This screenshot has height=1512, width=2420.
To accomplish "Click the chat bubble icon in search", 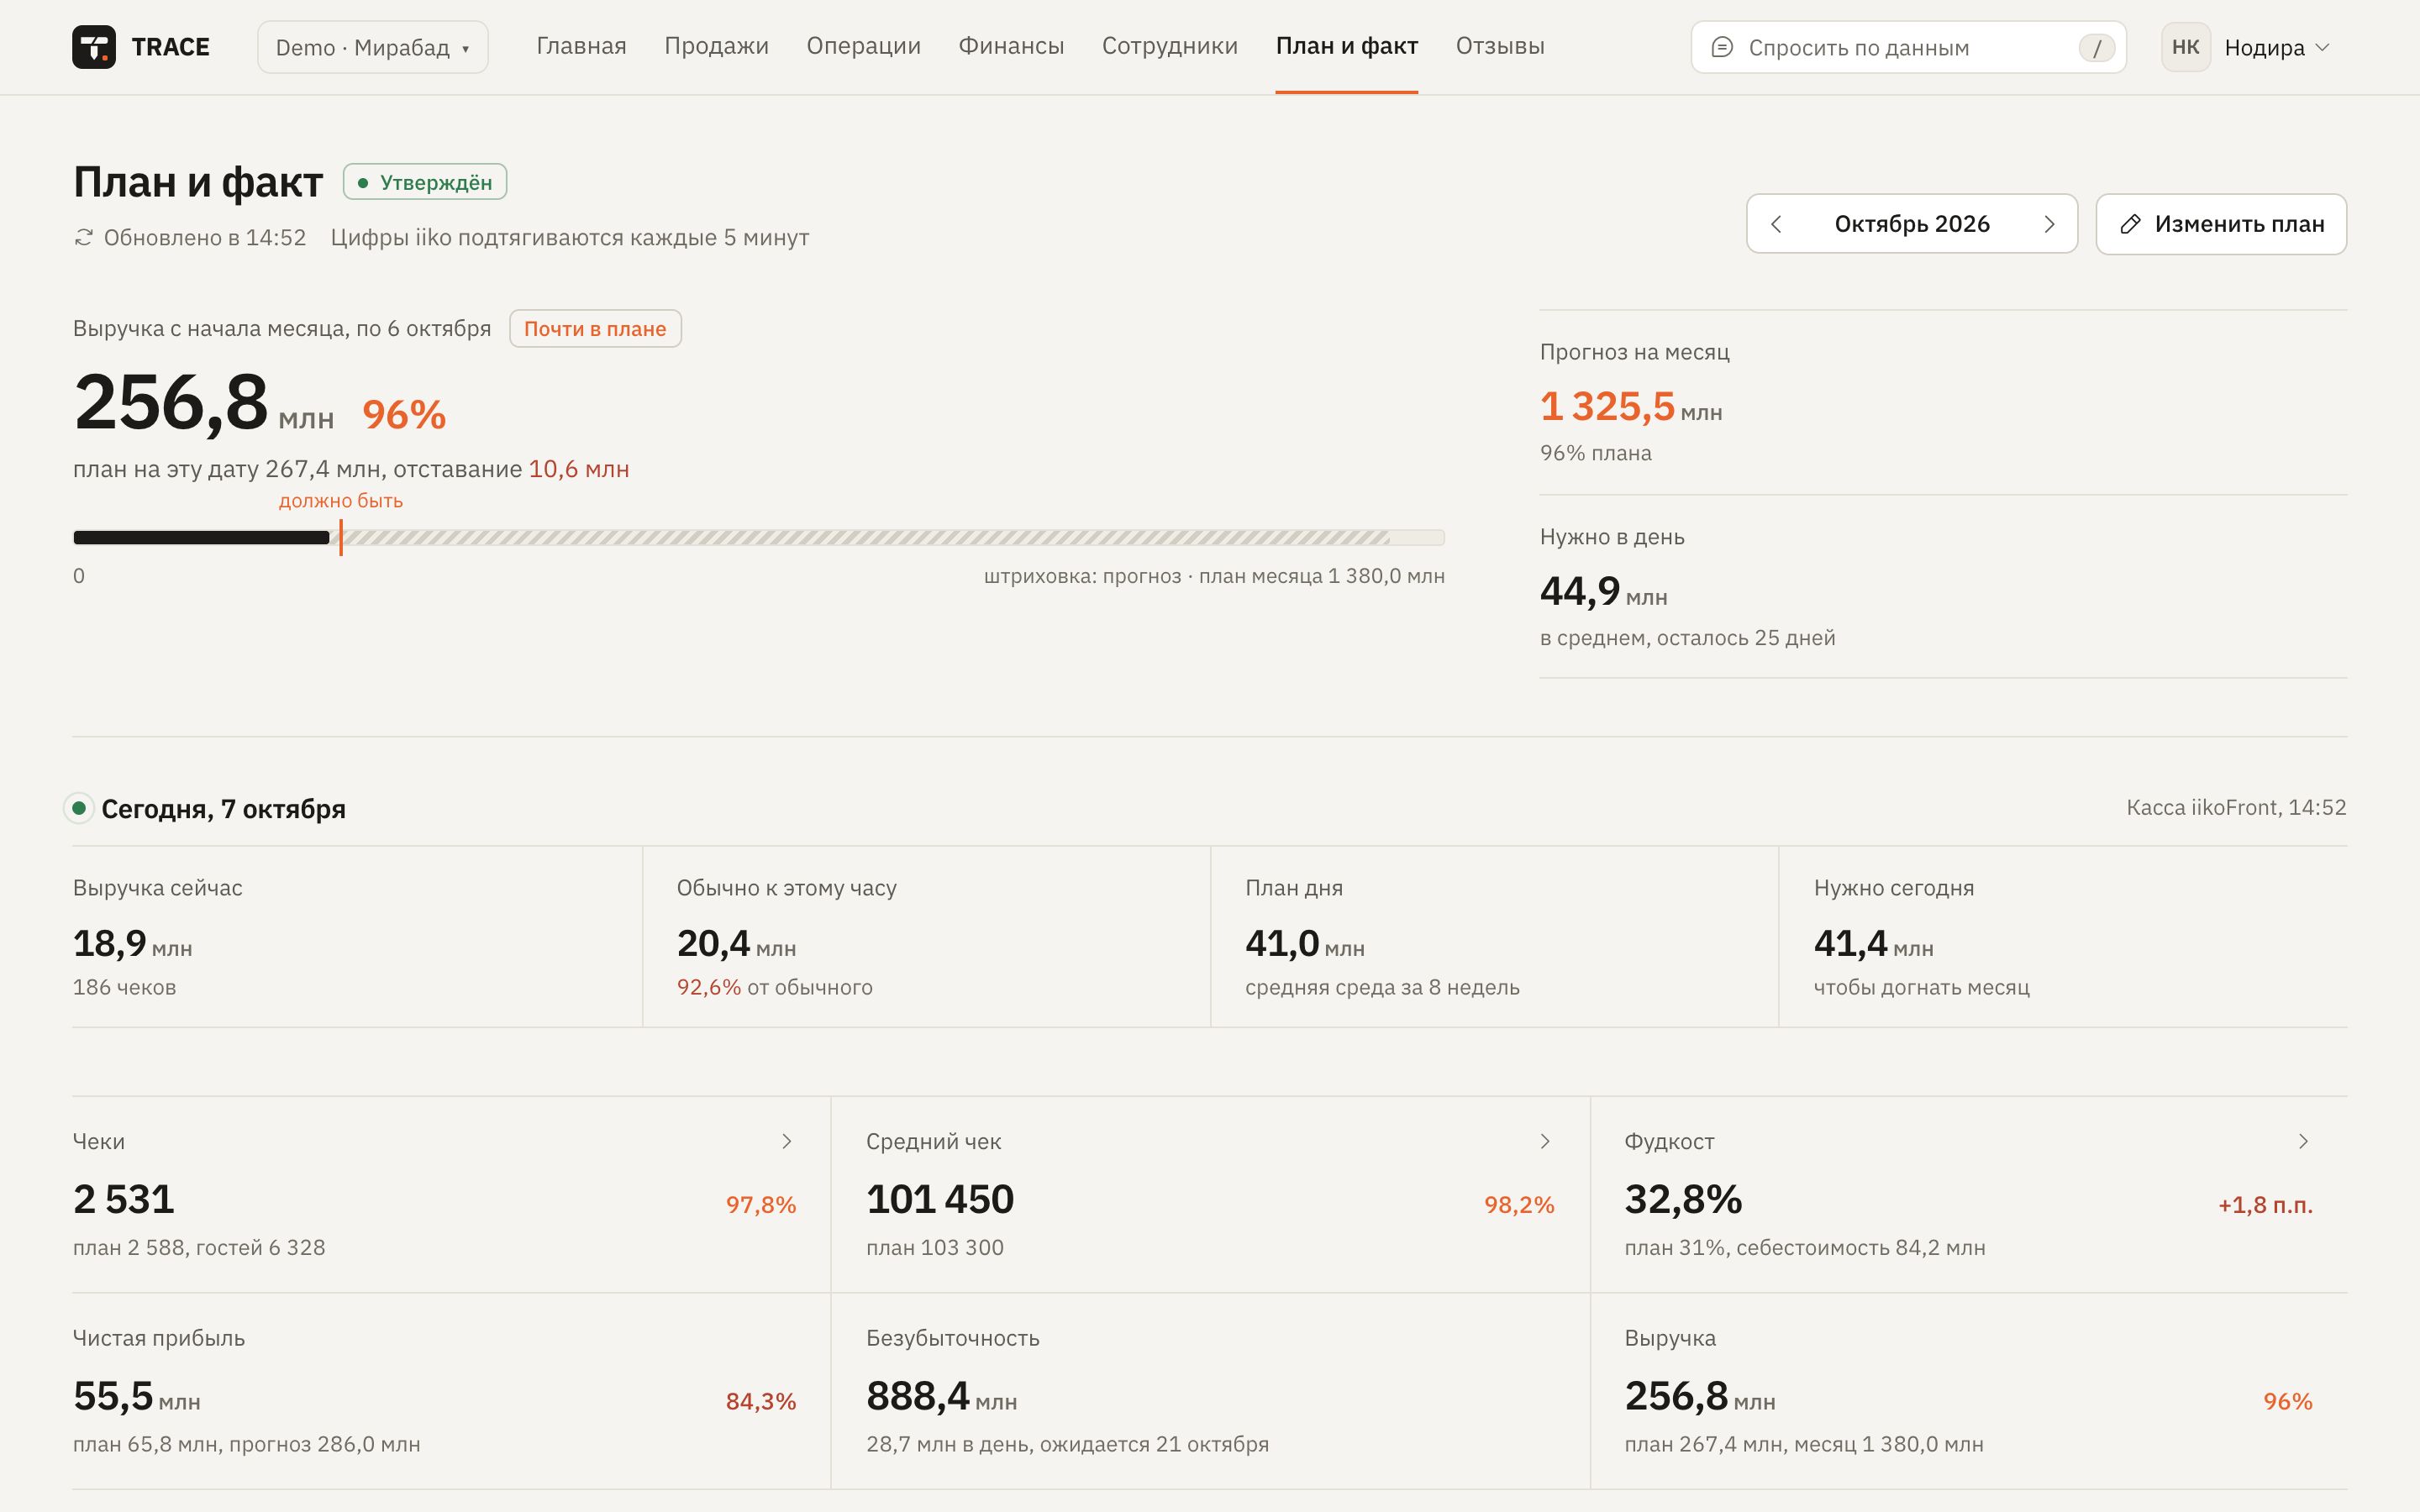I will pyautogui.click(x=1722, y=47).
